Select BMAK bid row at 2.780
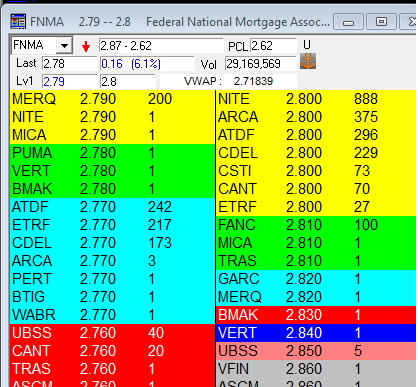The height and width of the screenshot is (387, 418). pos(113,189)
